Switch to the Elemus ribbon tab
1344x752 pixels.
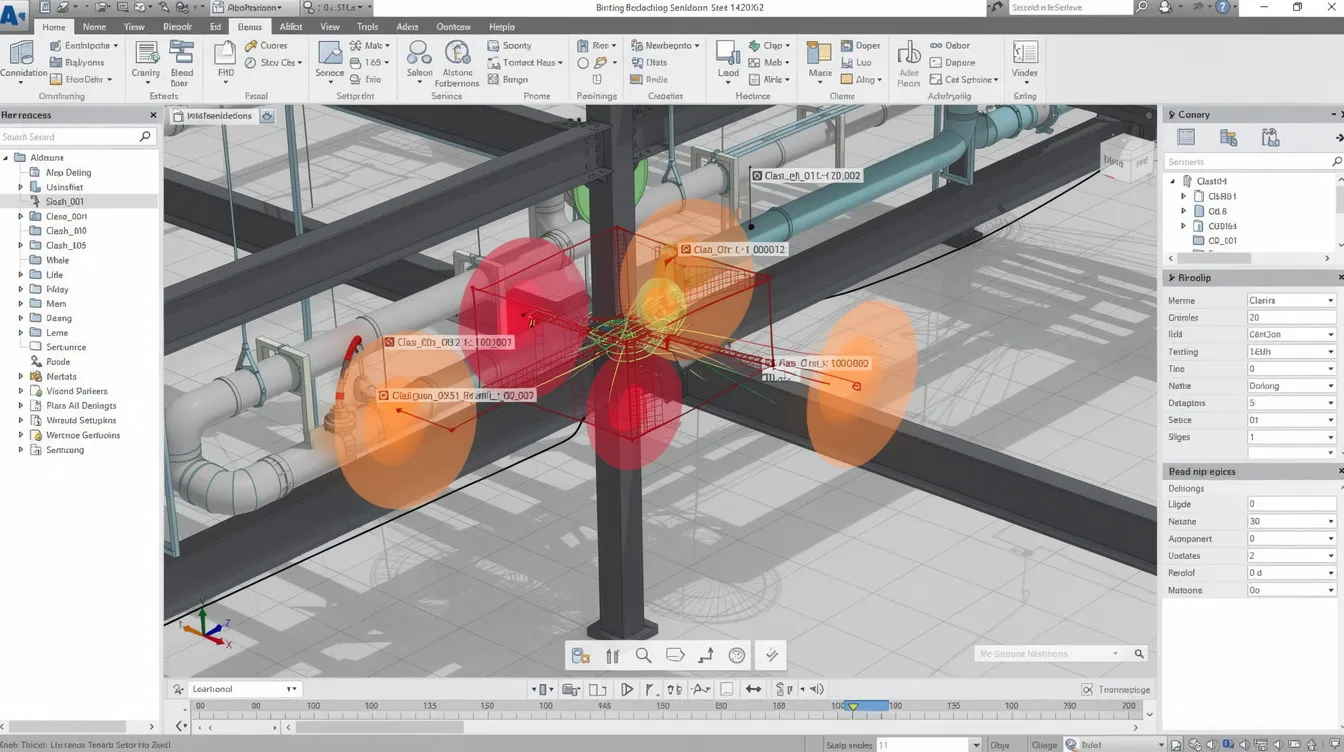pos(250,27)
